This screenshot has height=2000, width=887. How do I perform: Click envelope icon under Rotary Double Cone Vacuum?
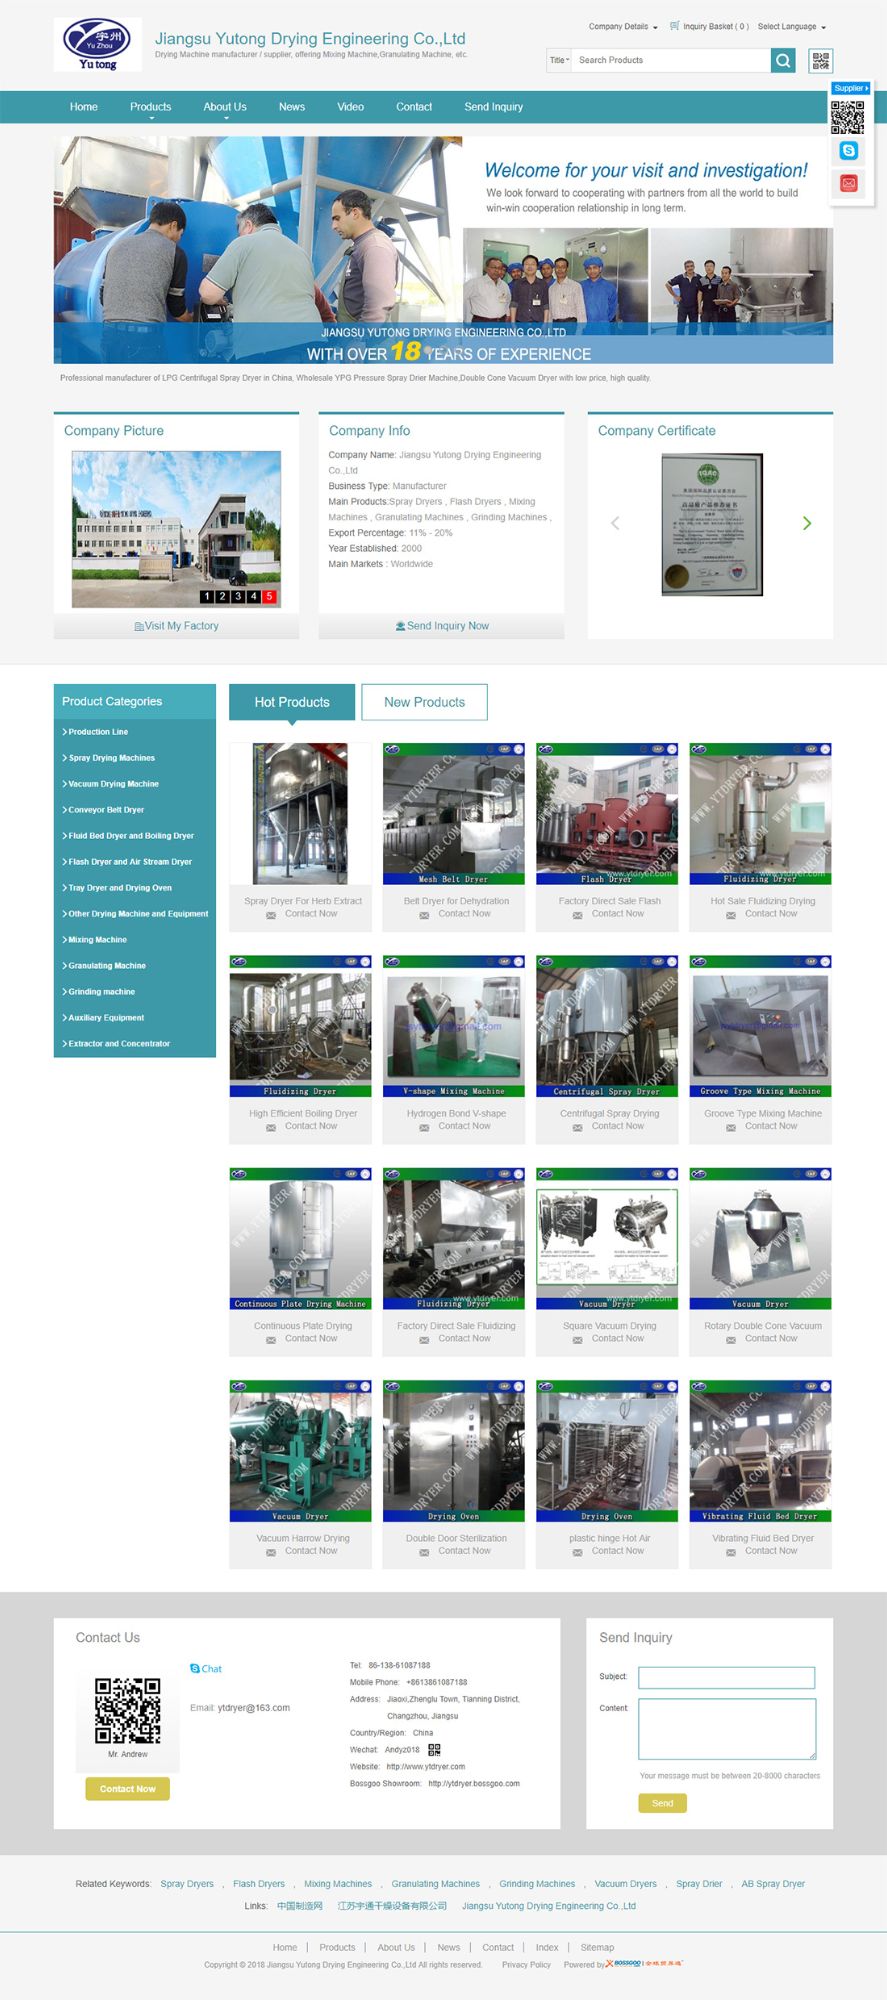731,1340
